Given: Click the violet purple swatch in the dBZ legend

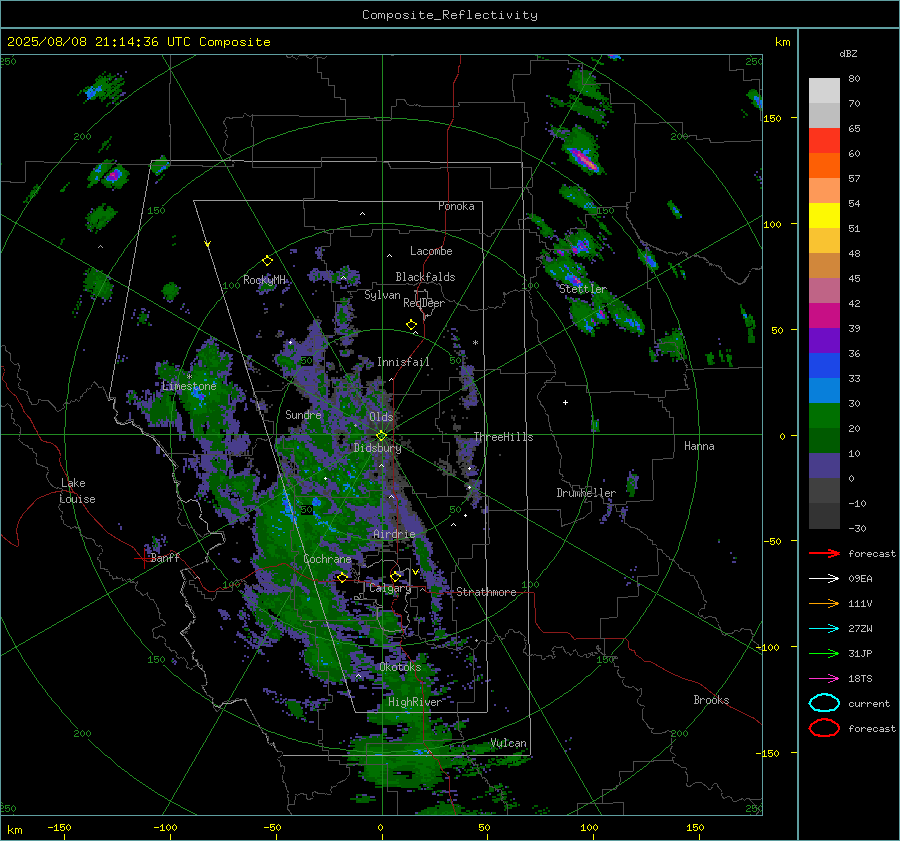Looking at the screenshot, I should 824,341.
